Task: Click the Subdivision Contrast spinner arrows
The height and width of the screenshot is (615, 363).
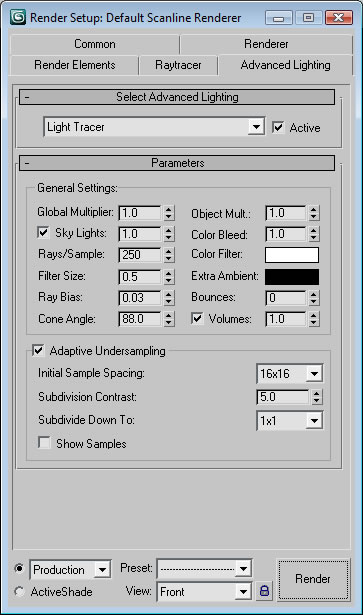Action: (x=317, y=397)
